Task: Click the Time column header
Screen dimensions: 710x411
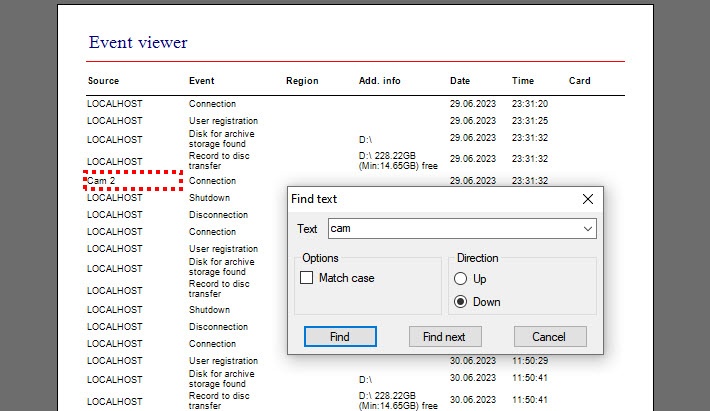Action: 523,81
